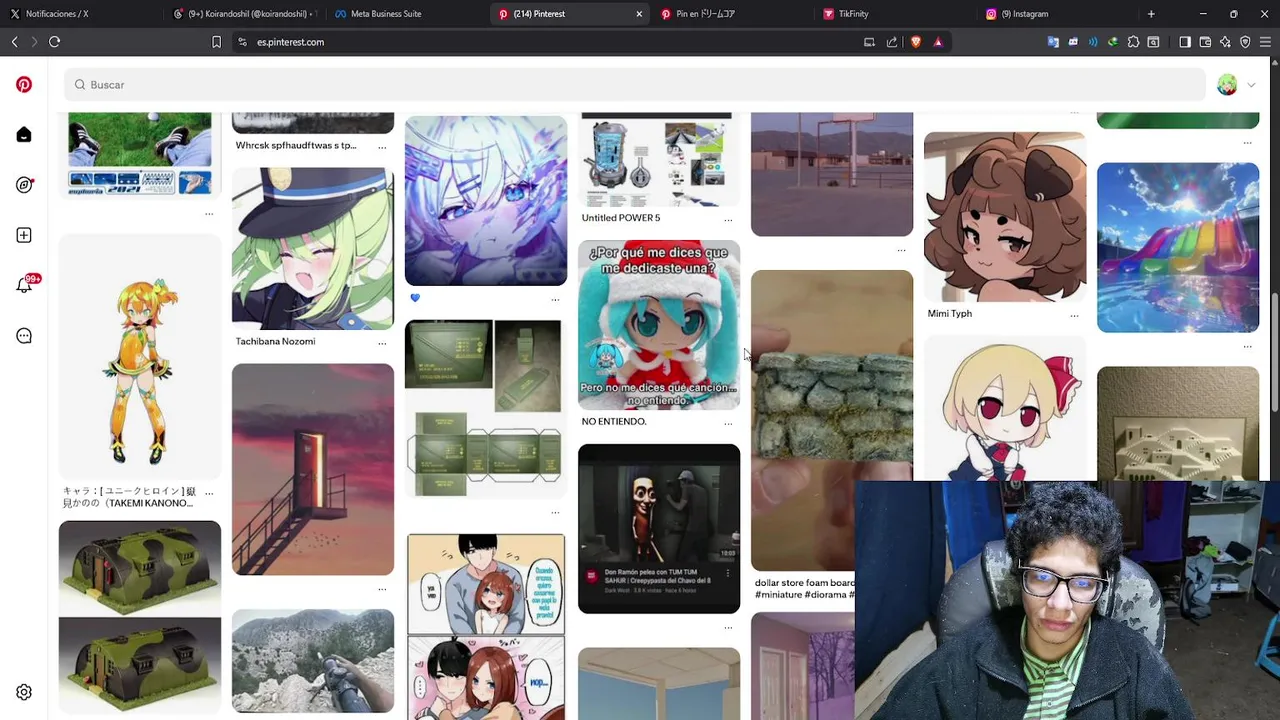The image size is (1280, 720).
Task: Open the extensions puzzle icon
Action: coord(1133,42)
